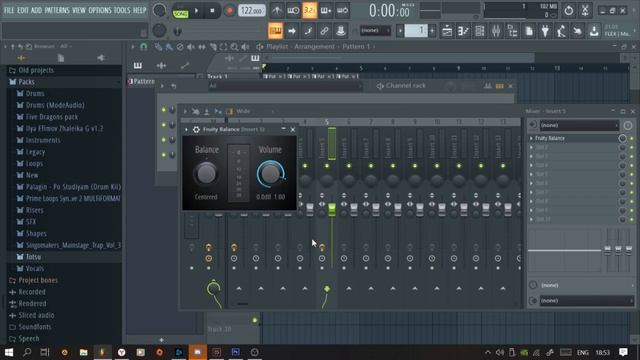Open the Five Dragons pack folder

pyautogui.click(x=52, y=117)
